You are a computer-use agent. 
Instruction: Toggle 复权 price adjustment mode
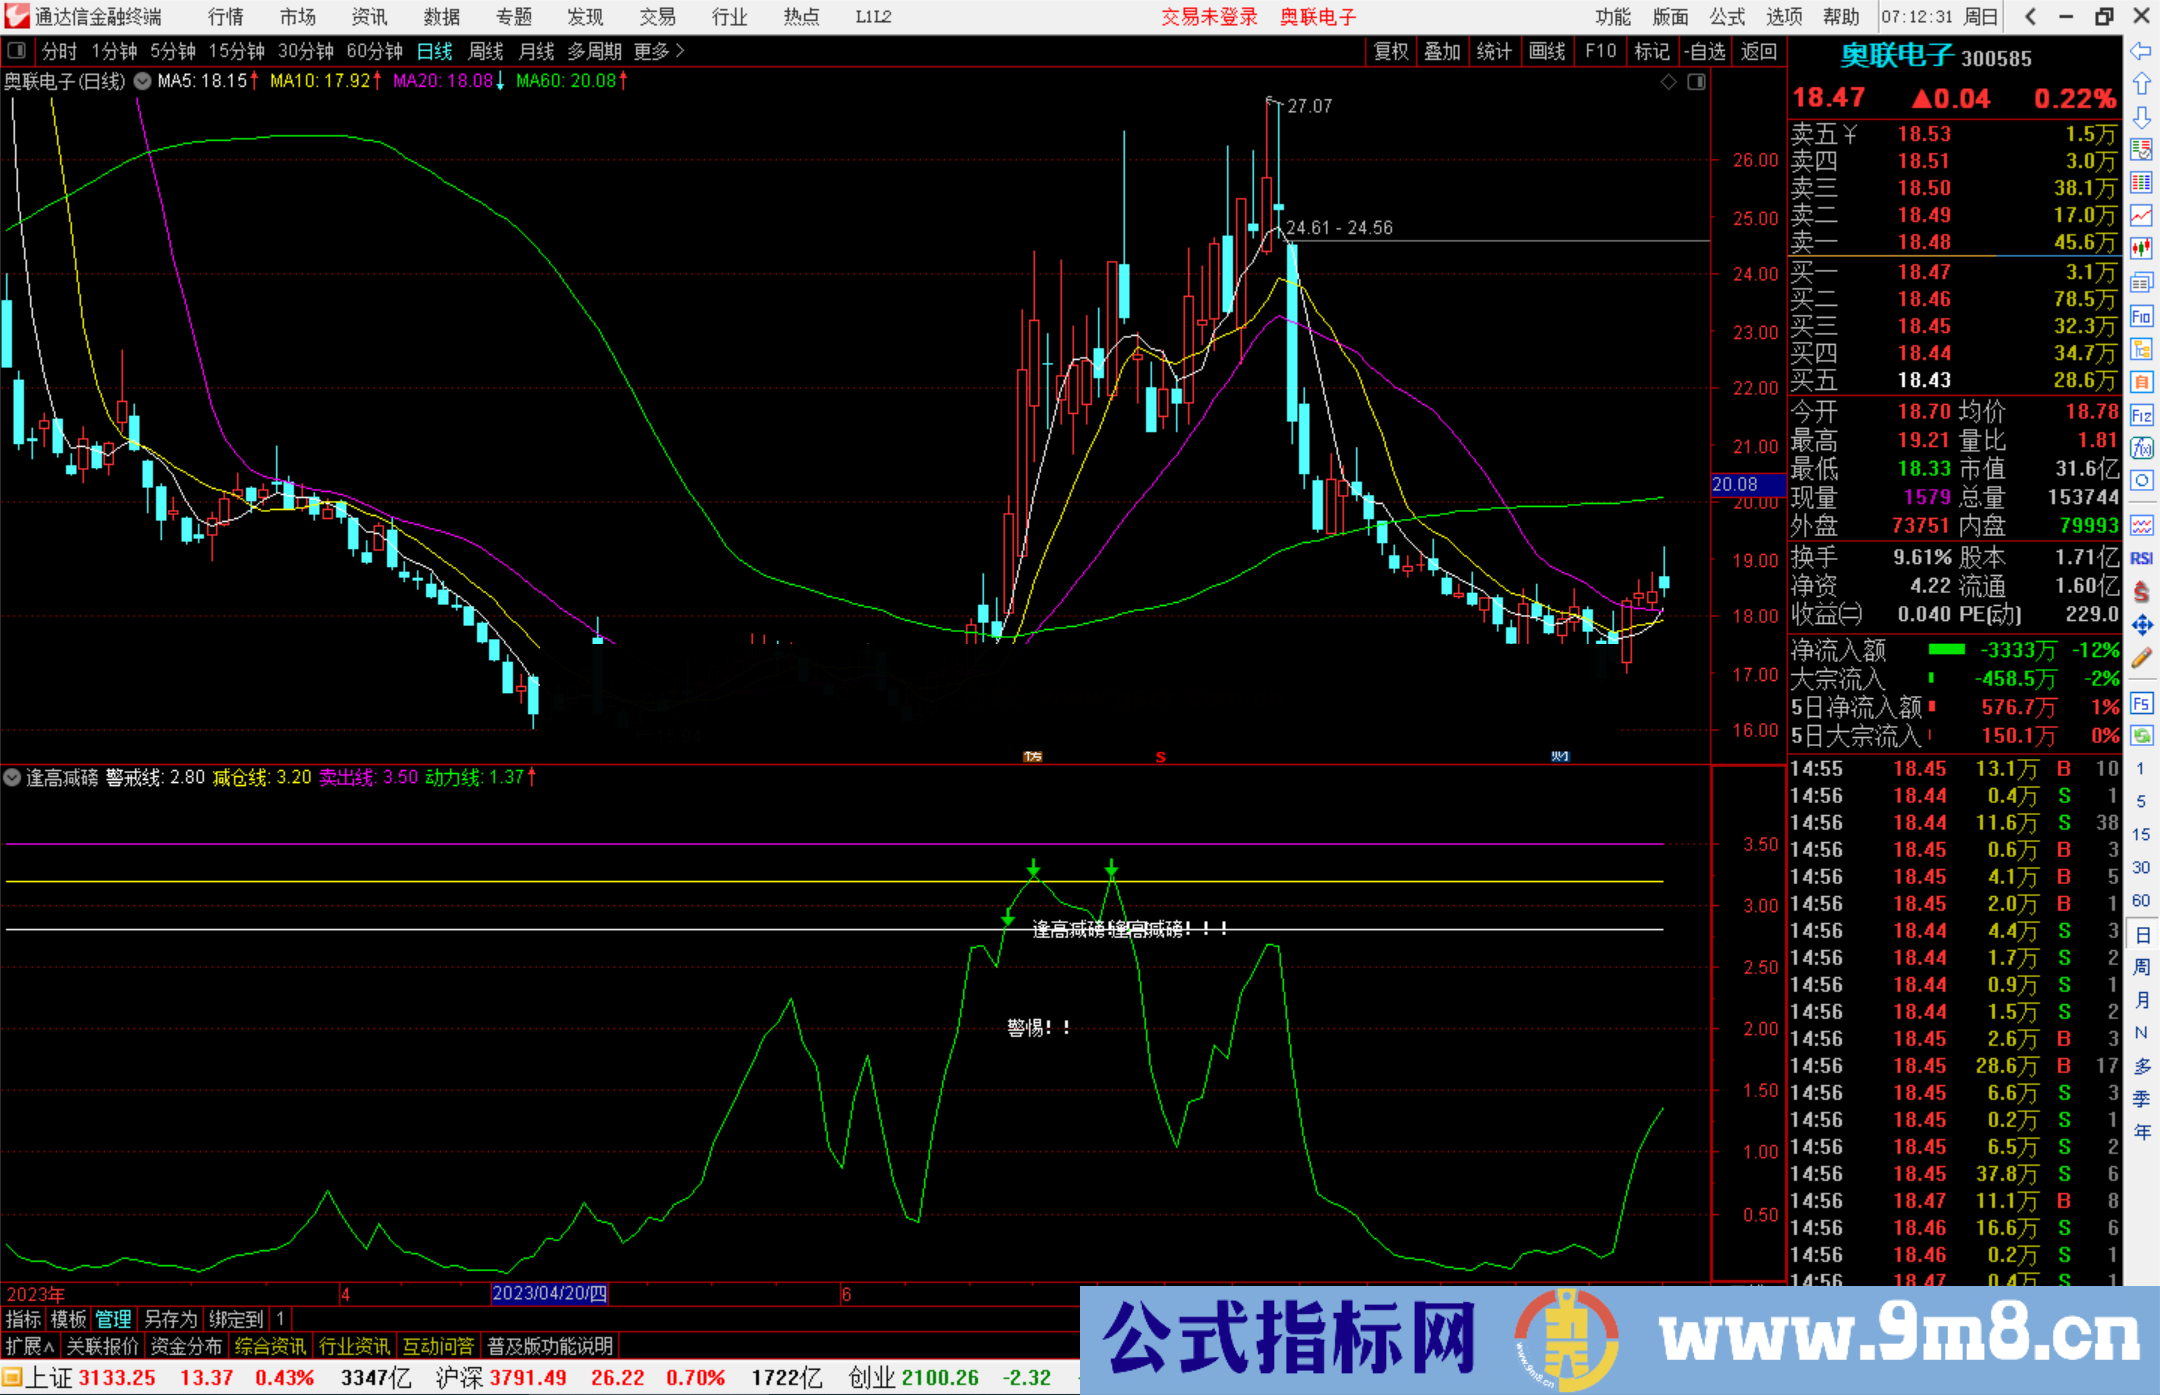(1391, 50)
